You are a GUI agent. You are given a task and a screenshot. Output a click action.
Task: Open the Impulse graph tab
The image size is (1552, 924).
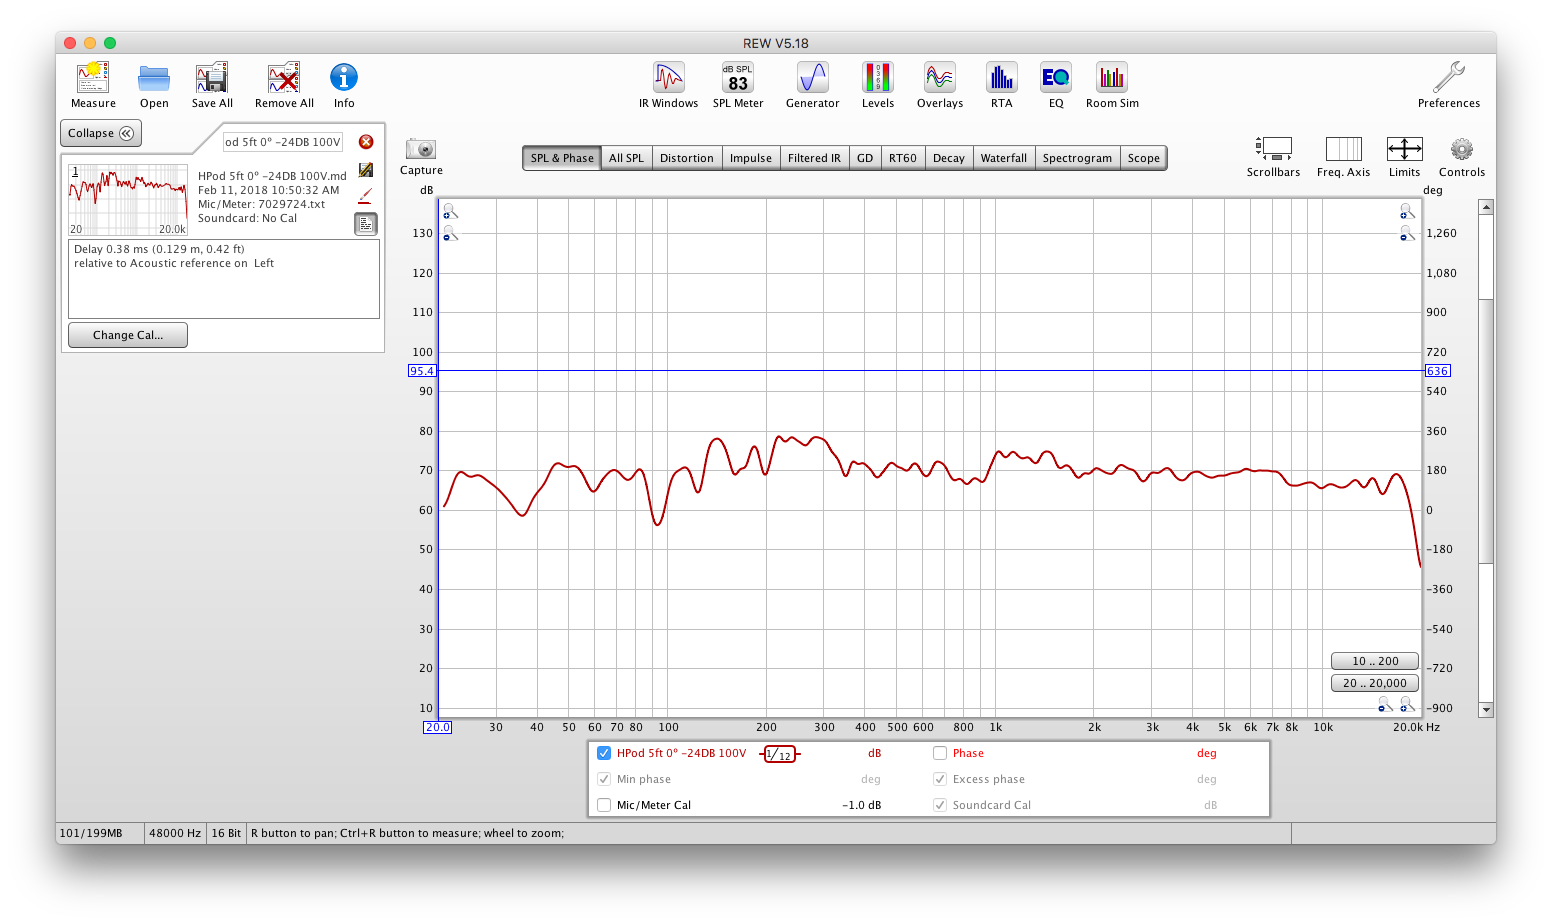(751, 158)
